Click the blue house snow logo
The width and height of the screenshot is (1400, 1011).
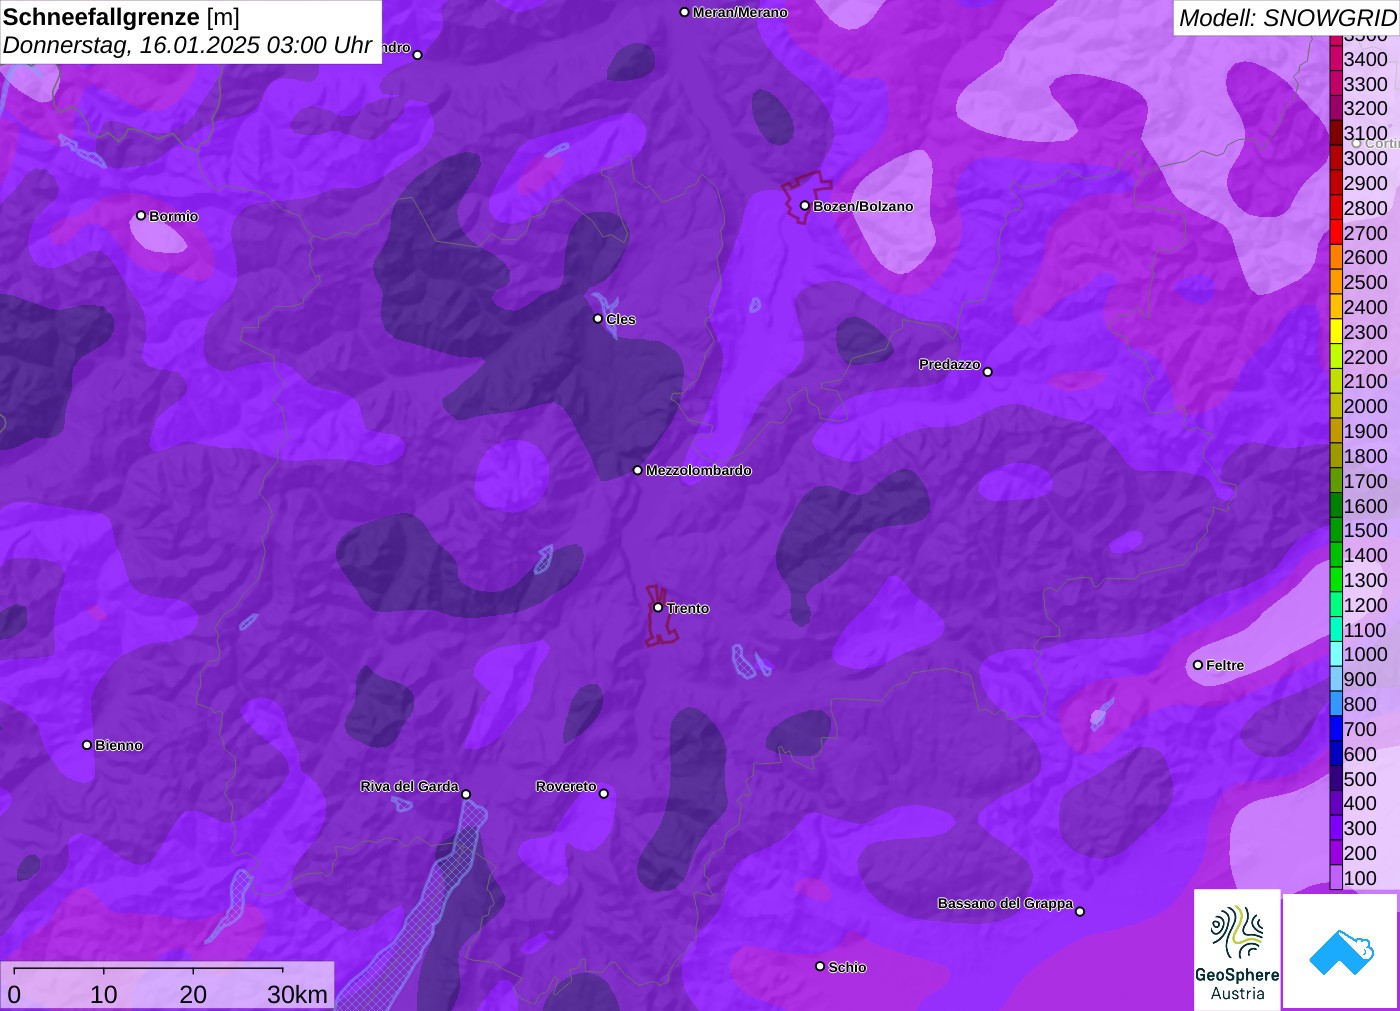pos(1341,951)
